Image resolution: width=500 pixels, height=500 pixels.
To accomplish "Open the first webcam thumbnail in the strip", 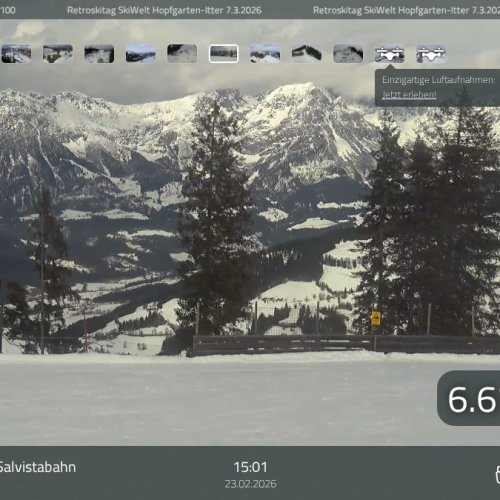I will coord(16,54).
